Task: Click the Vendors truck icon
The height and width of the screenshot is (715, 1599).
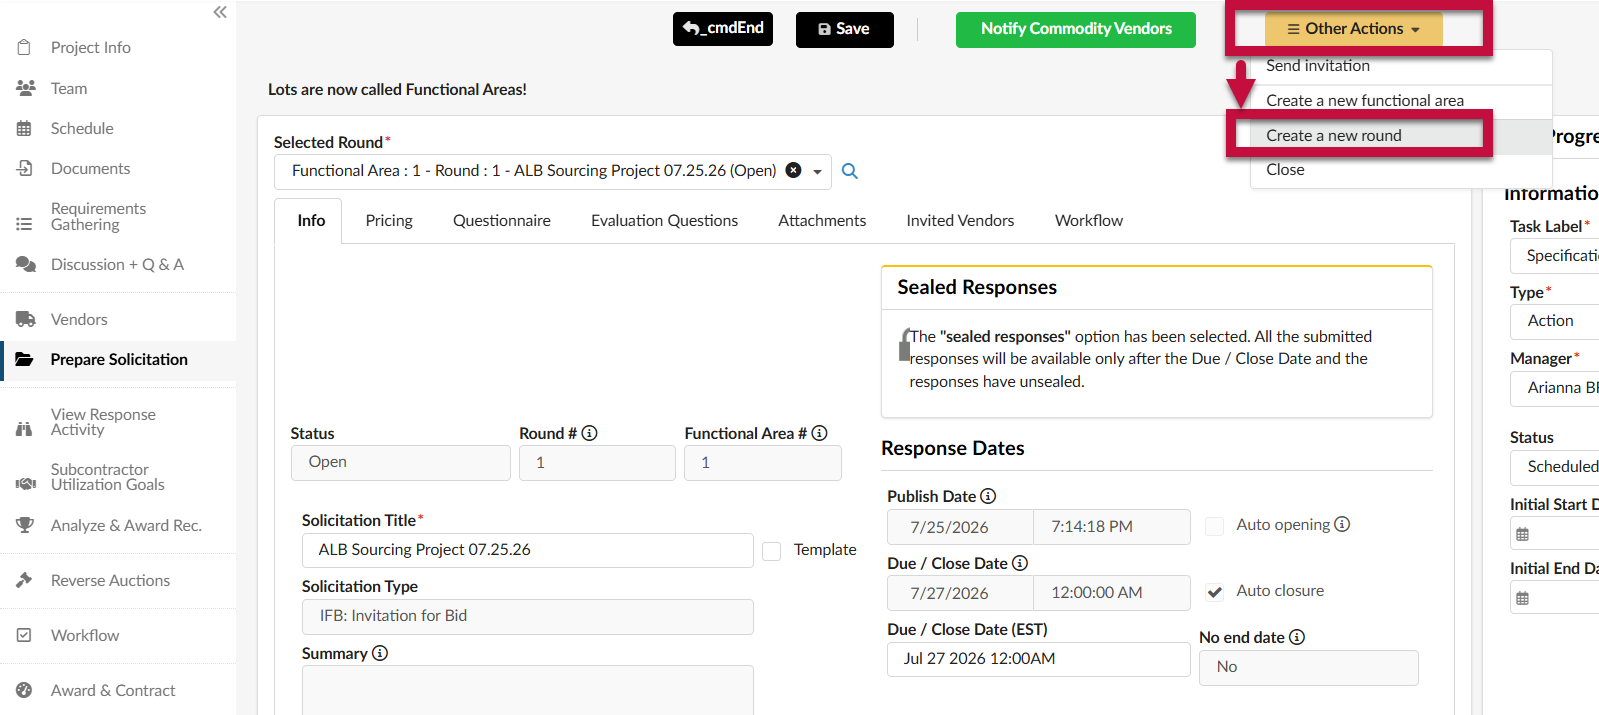Action: 26,319
